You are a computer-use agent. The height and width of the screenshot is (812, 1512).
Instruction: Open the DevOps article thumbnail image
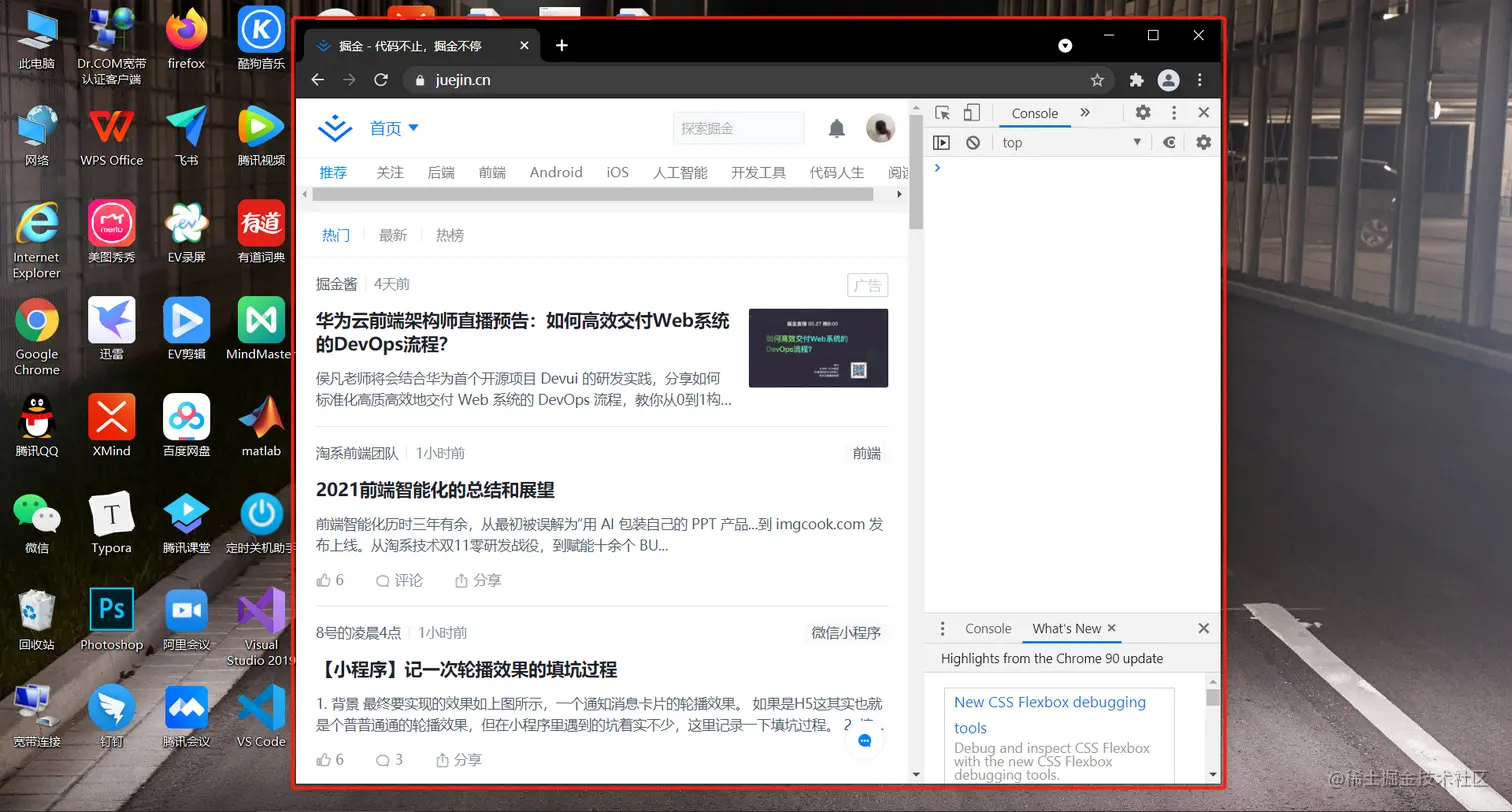coord(818,348)
